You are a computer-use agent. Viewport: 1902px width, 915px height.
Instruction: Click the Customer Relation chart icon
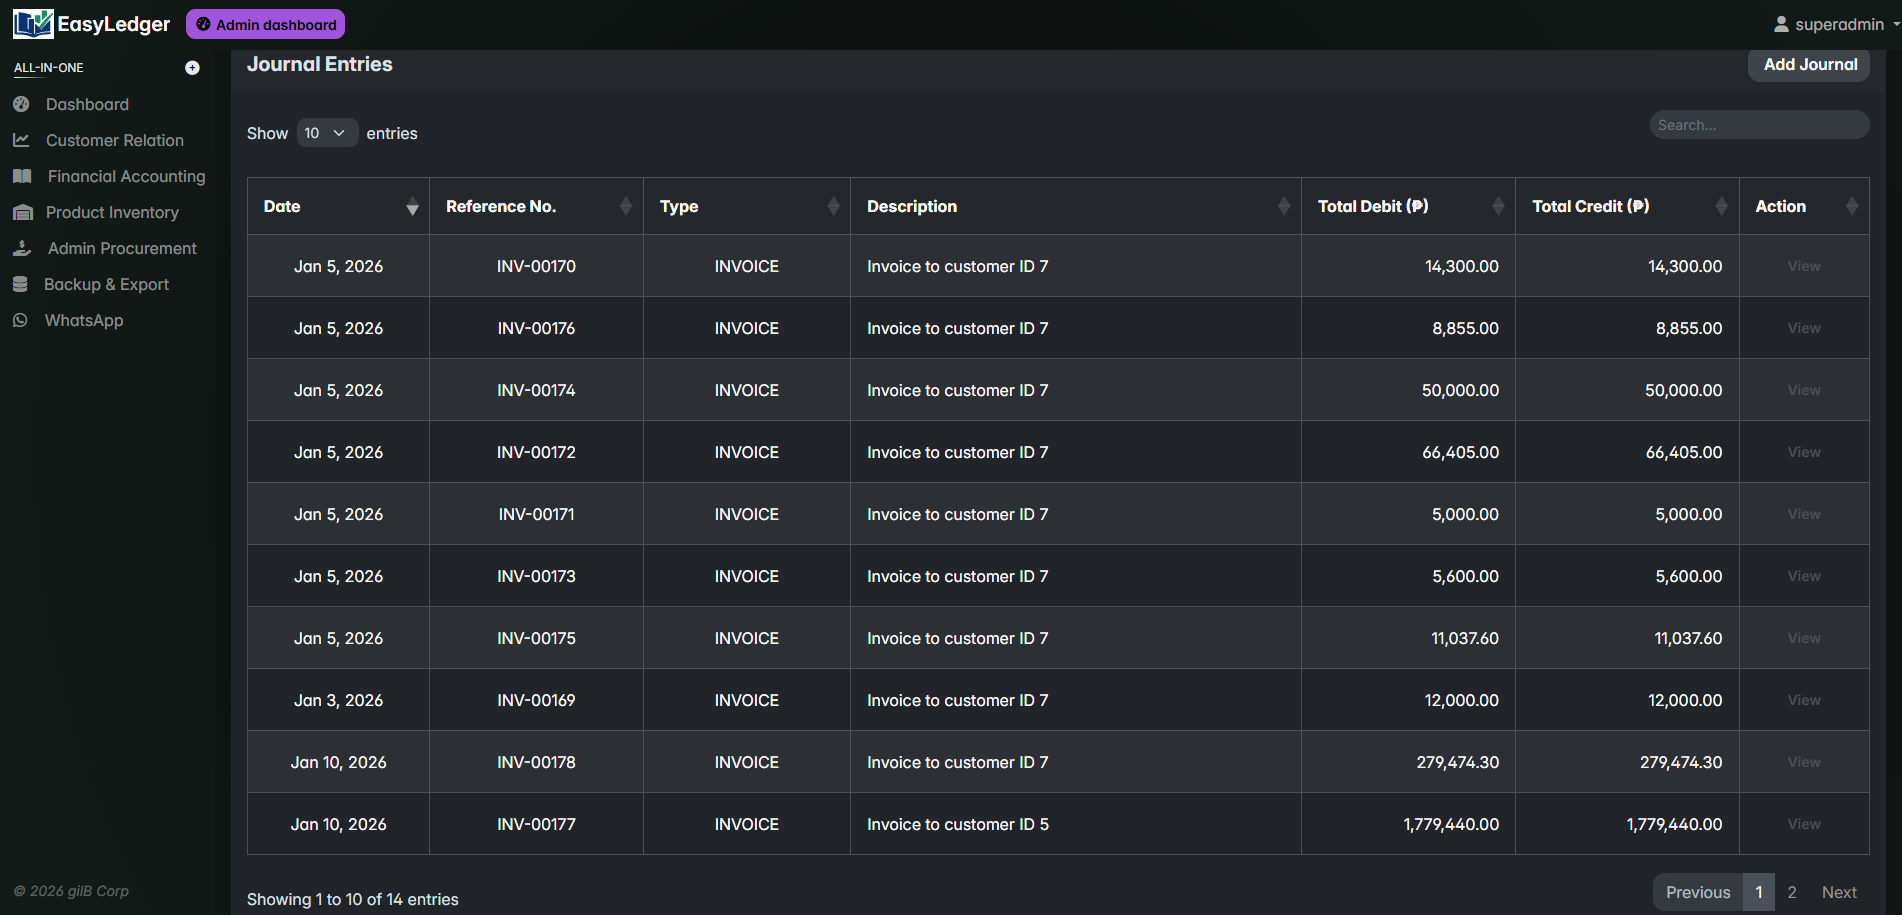point(21,140)
